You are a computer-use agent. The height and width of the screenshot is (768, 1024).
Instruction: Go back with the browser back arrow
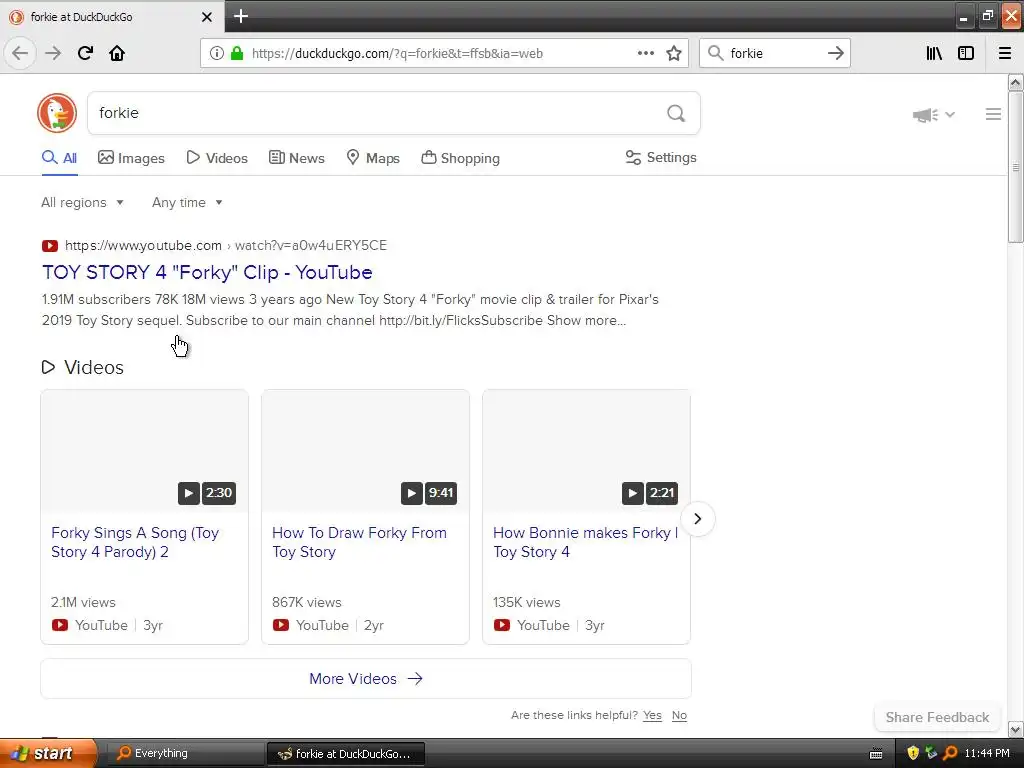pyautogui.click(x=20, y=53)
